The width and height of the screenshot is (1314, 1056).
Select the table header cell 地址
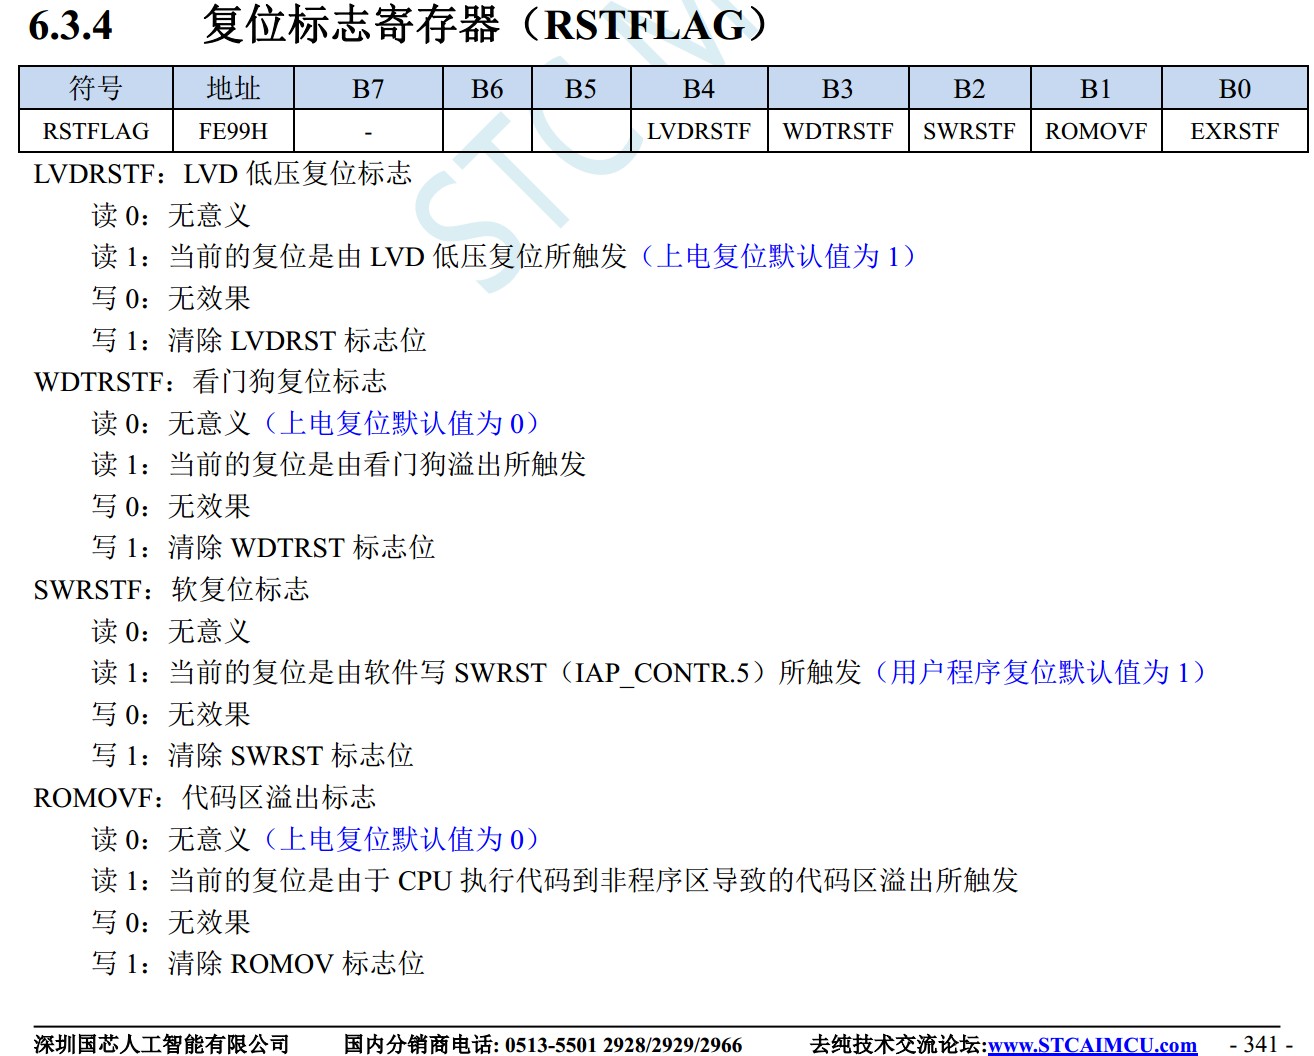pos(233,89)
